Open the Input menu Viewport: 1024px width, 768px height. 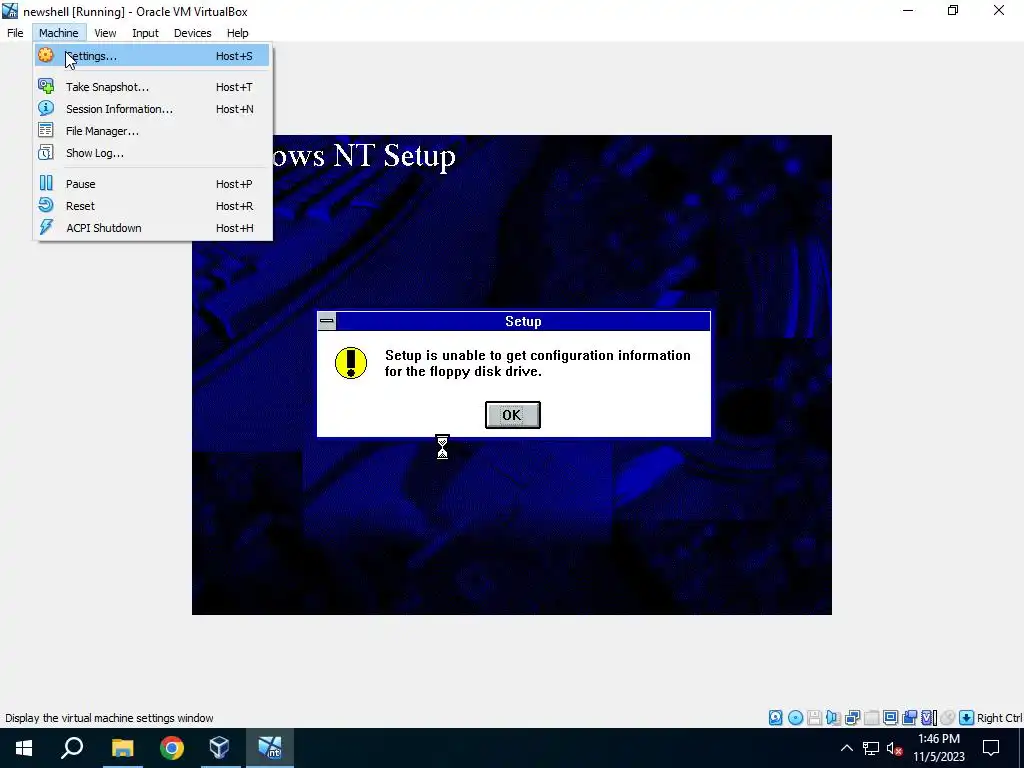pos(145,33)
